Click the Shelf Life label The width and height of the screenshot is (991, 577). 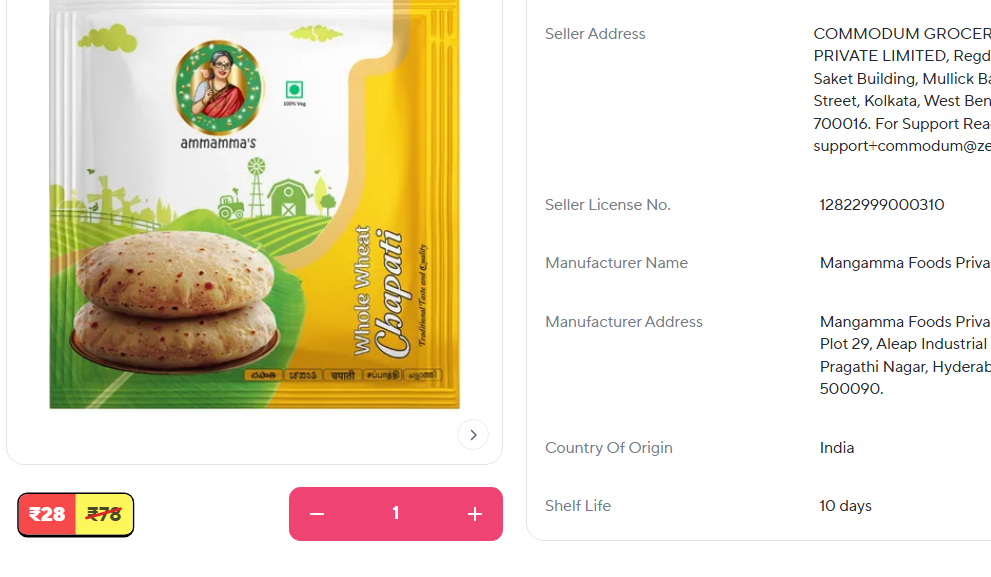click(x=578, y=506)
